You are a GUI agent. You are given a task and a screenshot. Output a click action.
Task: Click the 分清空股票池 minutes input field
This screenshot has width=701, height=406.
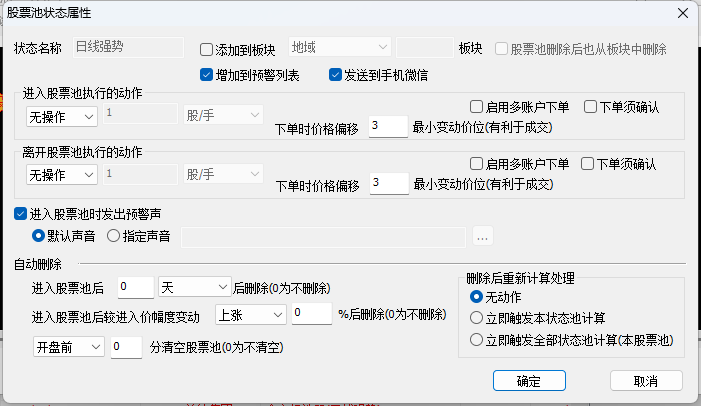(126, 347)
